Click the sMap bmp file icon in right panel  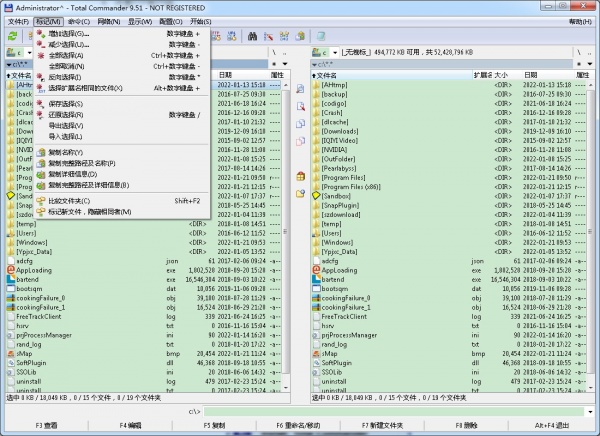click(316, 353)
